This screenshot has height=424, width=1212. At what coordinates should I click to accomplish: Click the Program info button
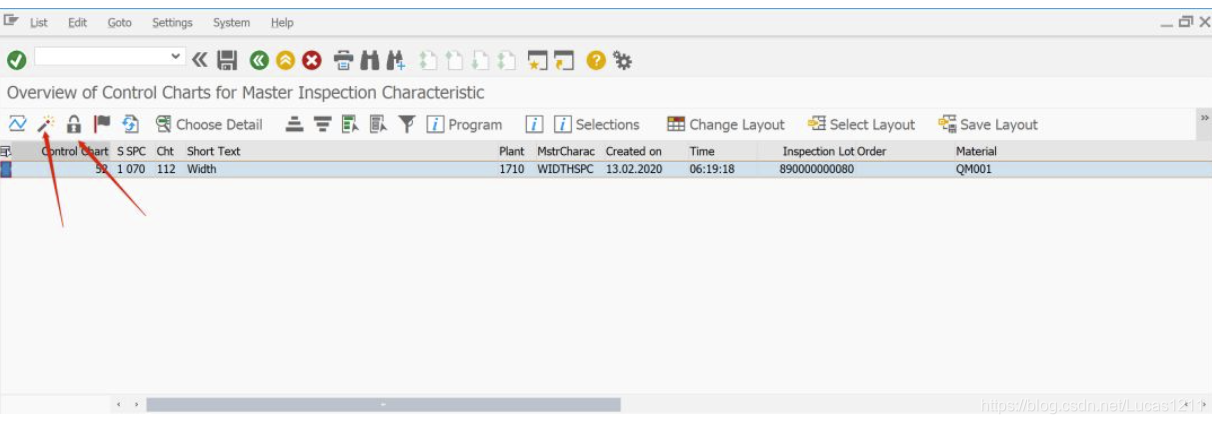[x=464, y=124]
